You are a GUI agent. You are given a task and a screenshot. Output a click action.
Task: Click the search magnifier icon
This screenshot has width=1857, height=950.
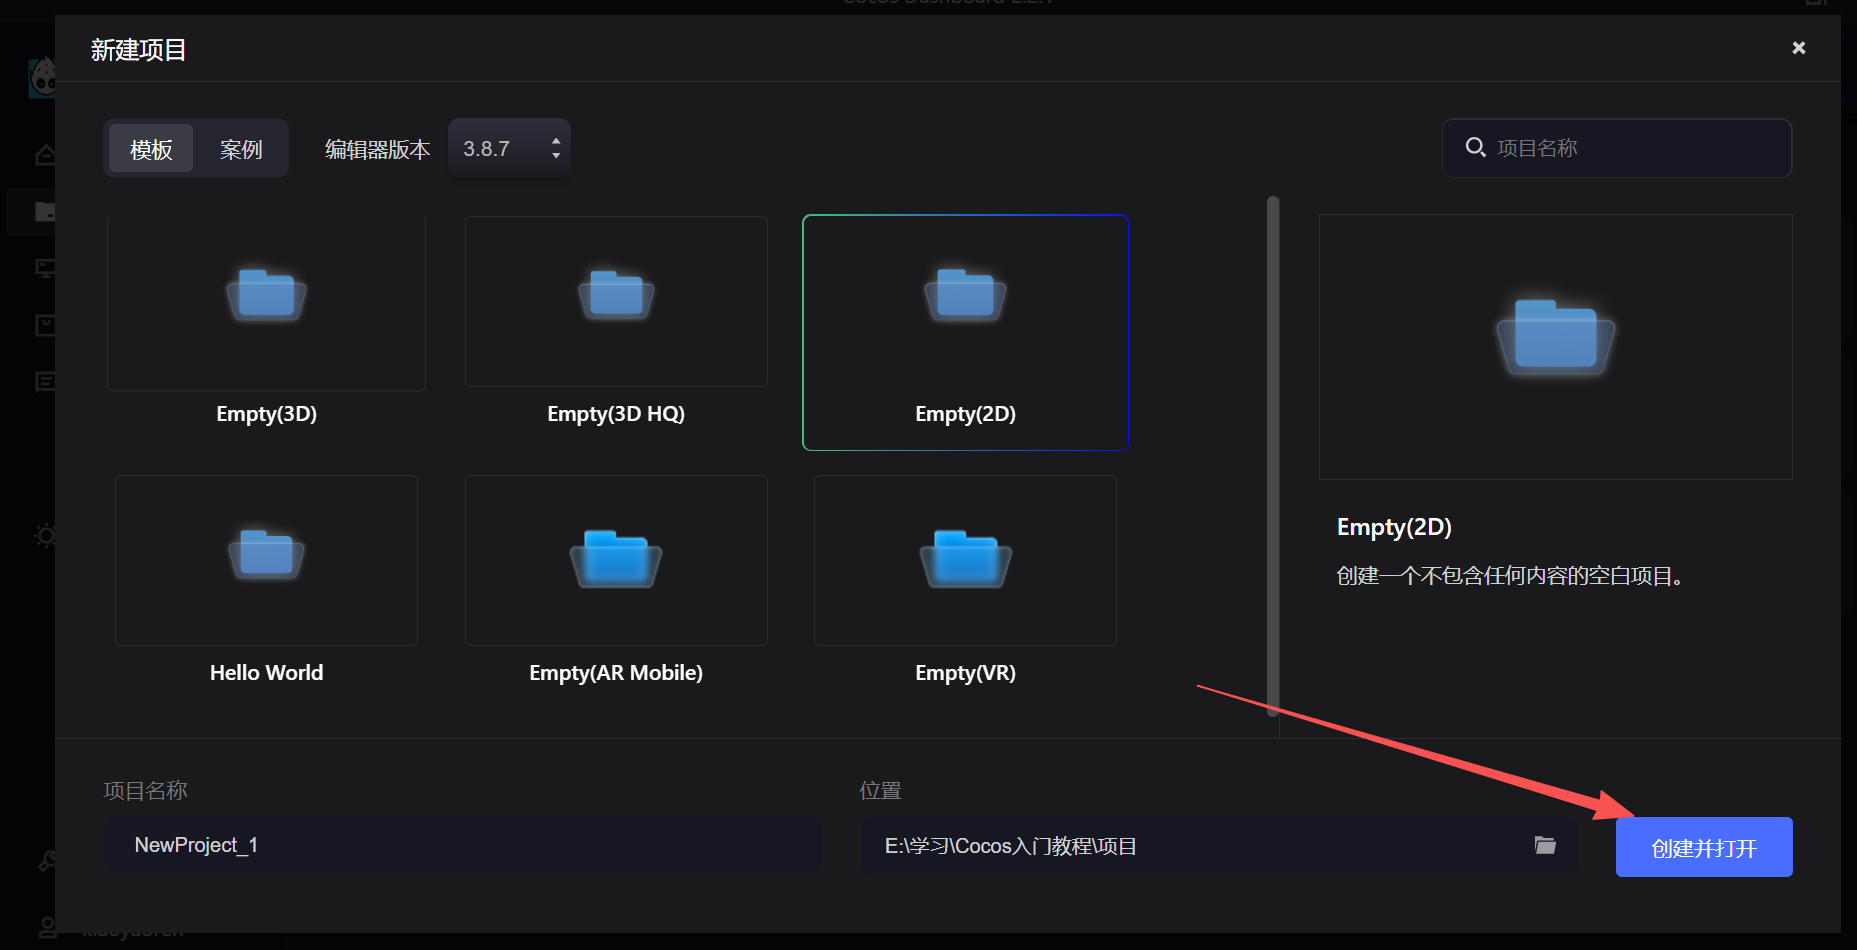click(x=1475, y=148)
